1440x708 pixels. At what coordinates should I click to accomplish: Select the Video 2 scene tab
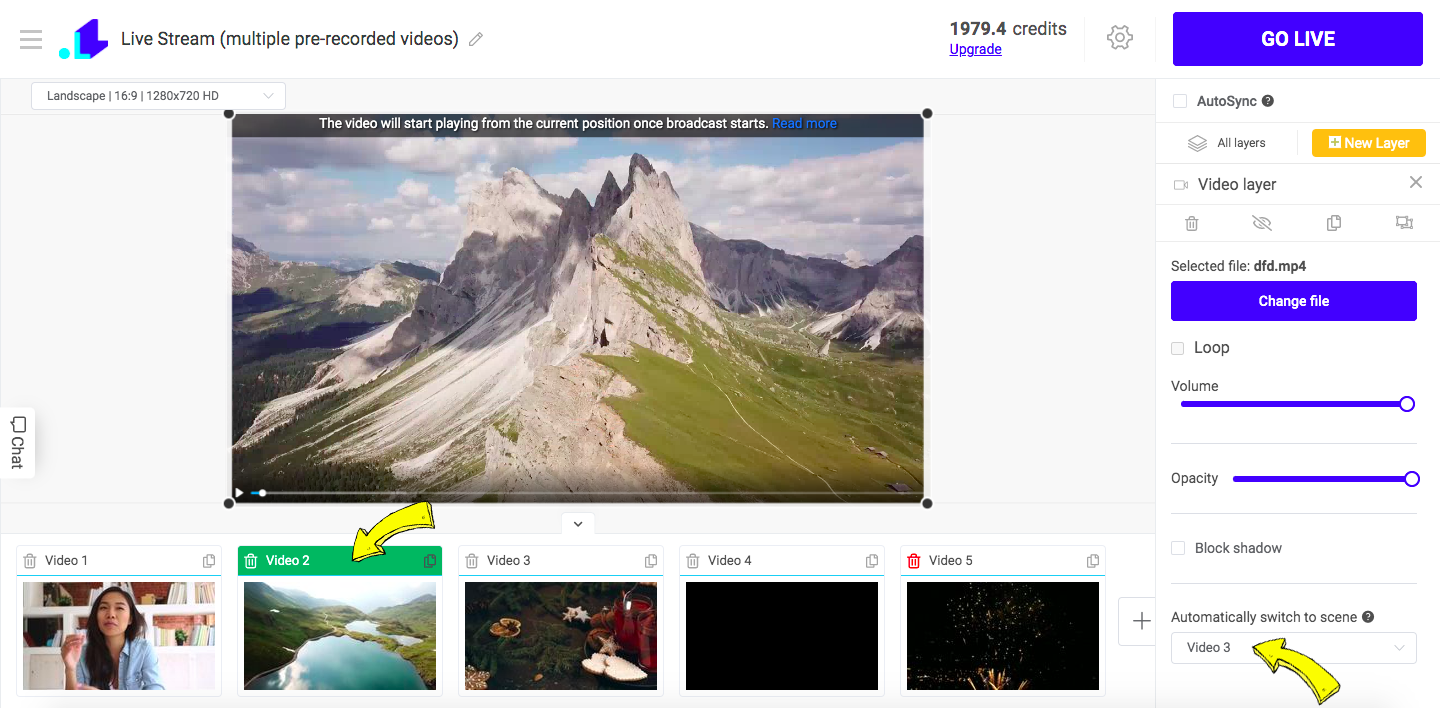tap(340, 561)
